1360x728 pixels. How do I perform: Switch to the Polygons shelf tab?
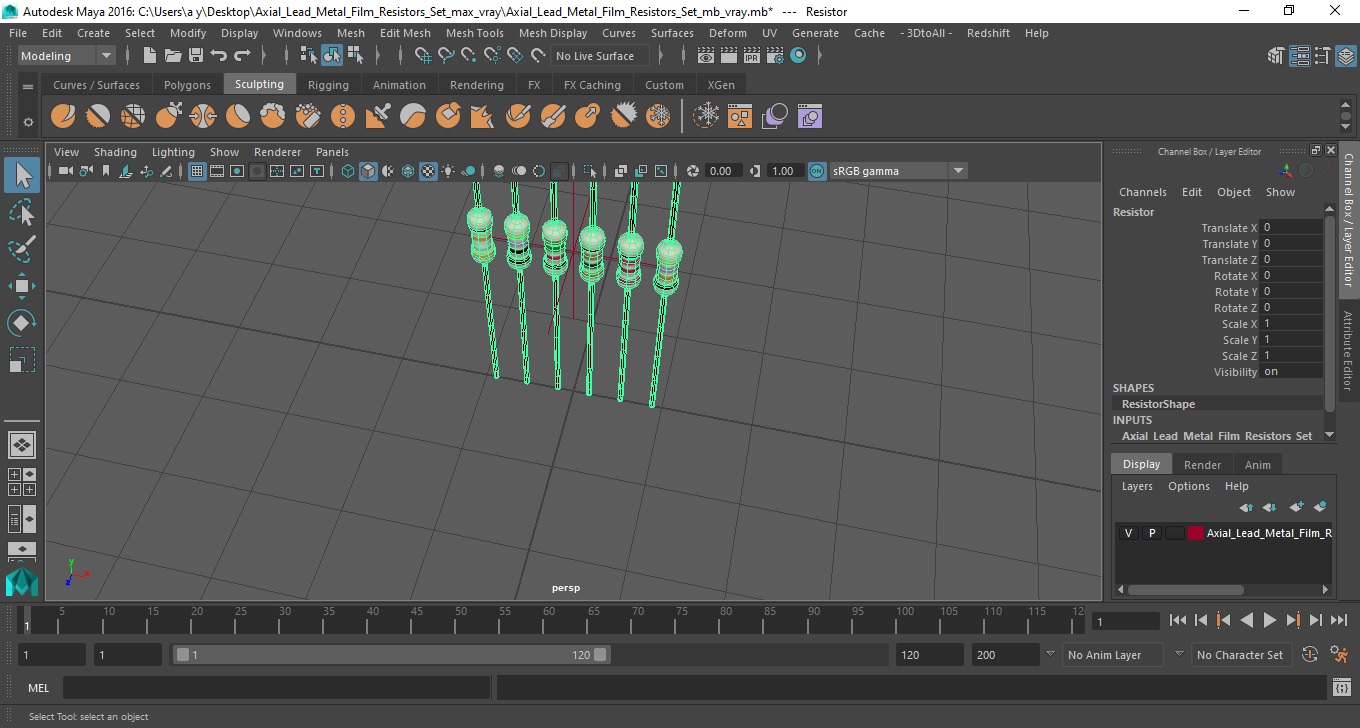[187, 85]
